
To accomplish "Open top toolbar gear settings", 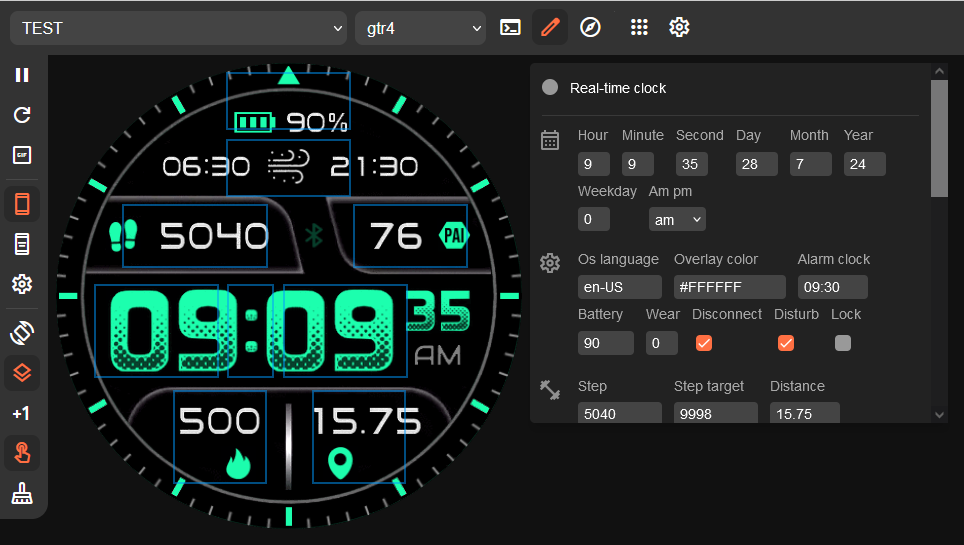I will (679, 28).
